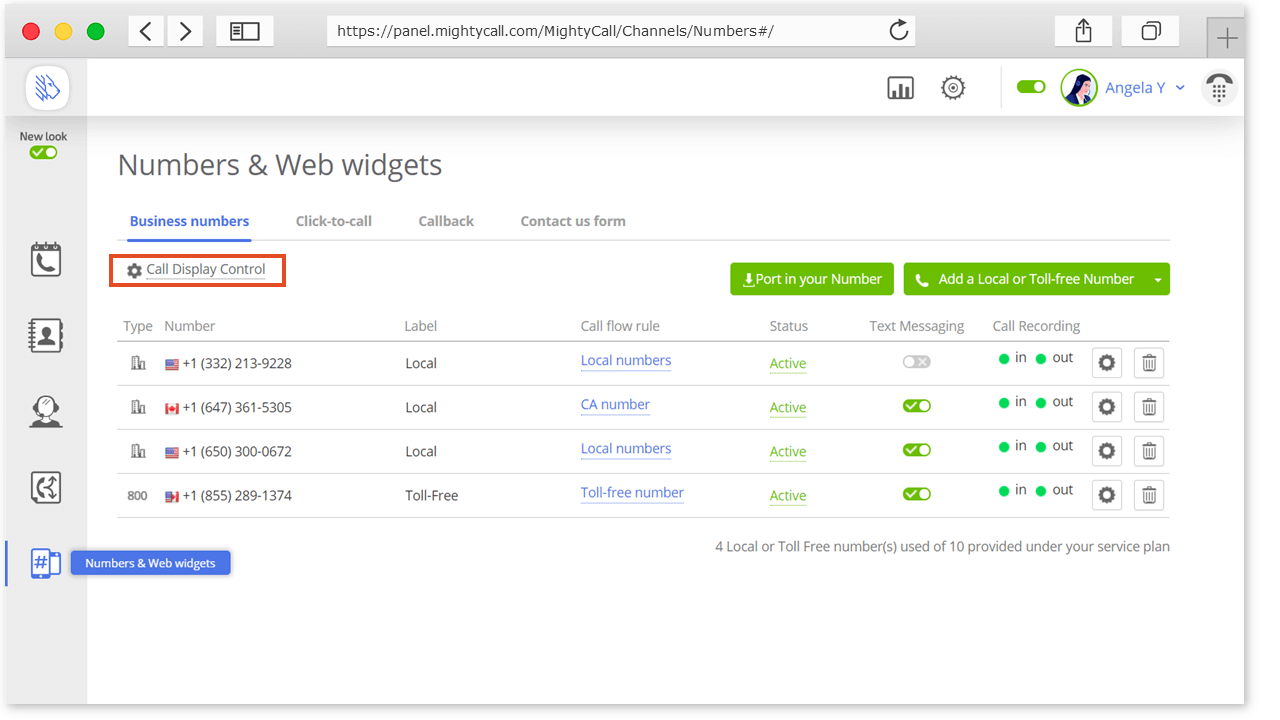Image resolution: width=1280 pixels, height=720 pixels.
Task: Open the calls journal sidebar icon
Action: click(x=46, y=259)
